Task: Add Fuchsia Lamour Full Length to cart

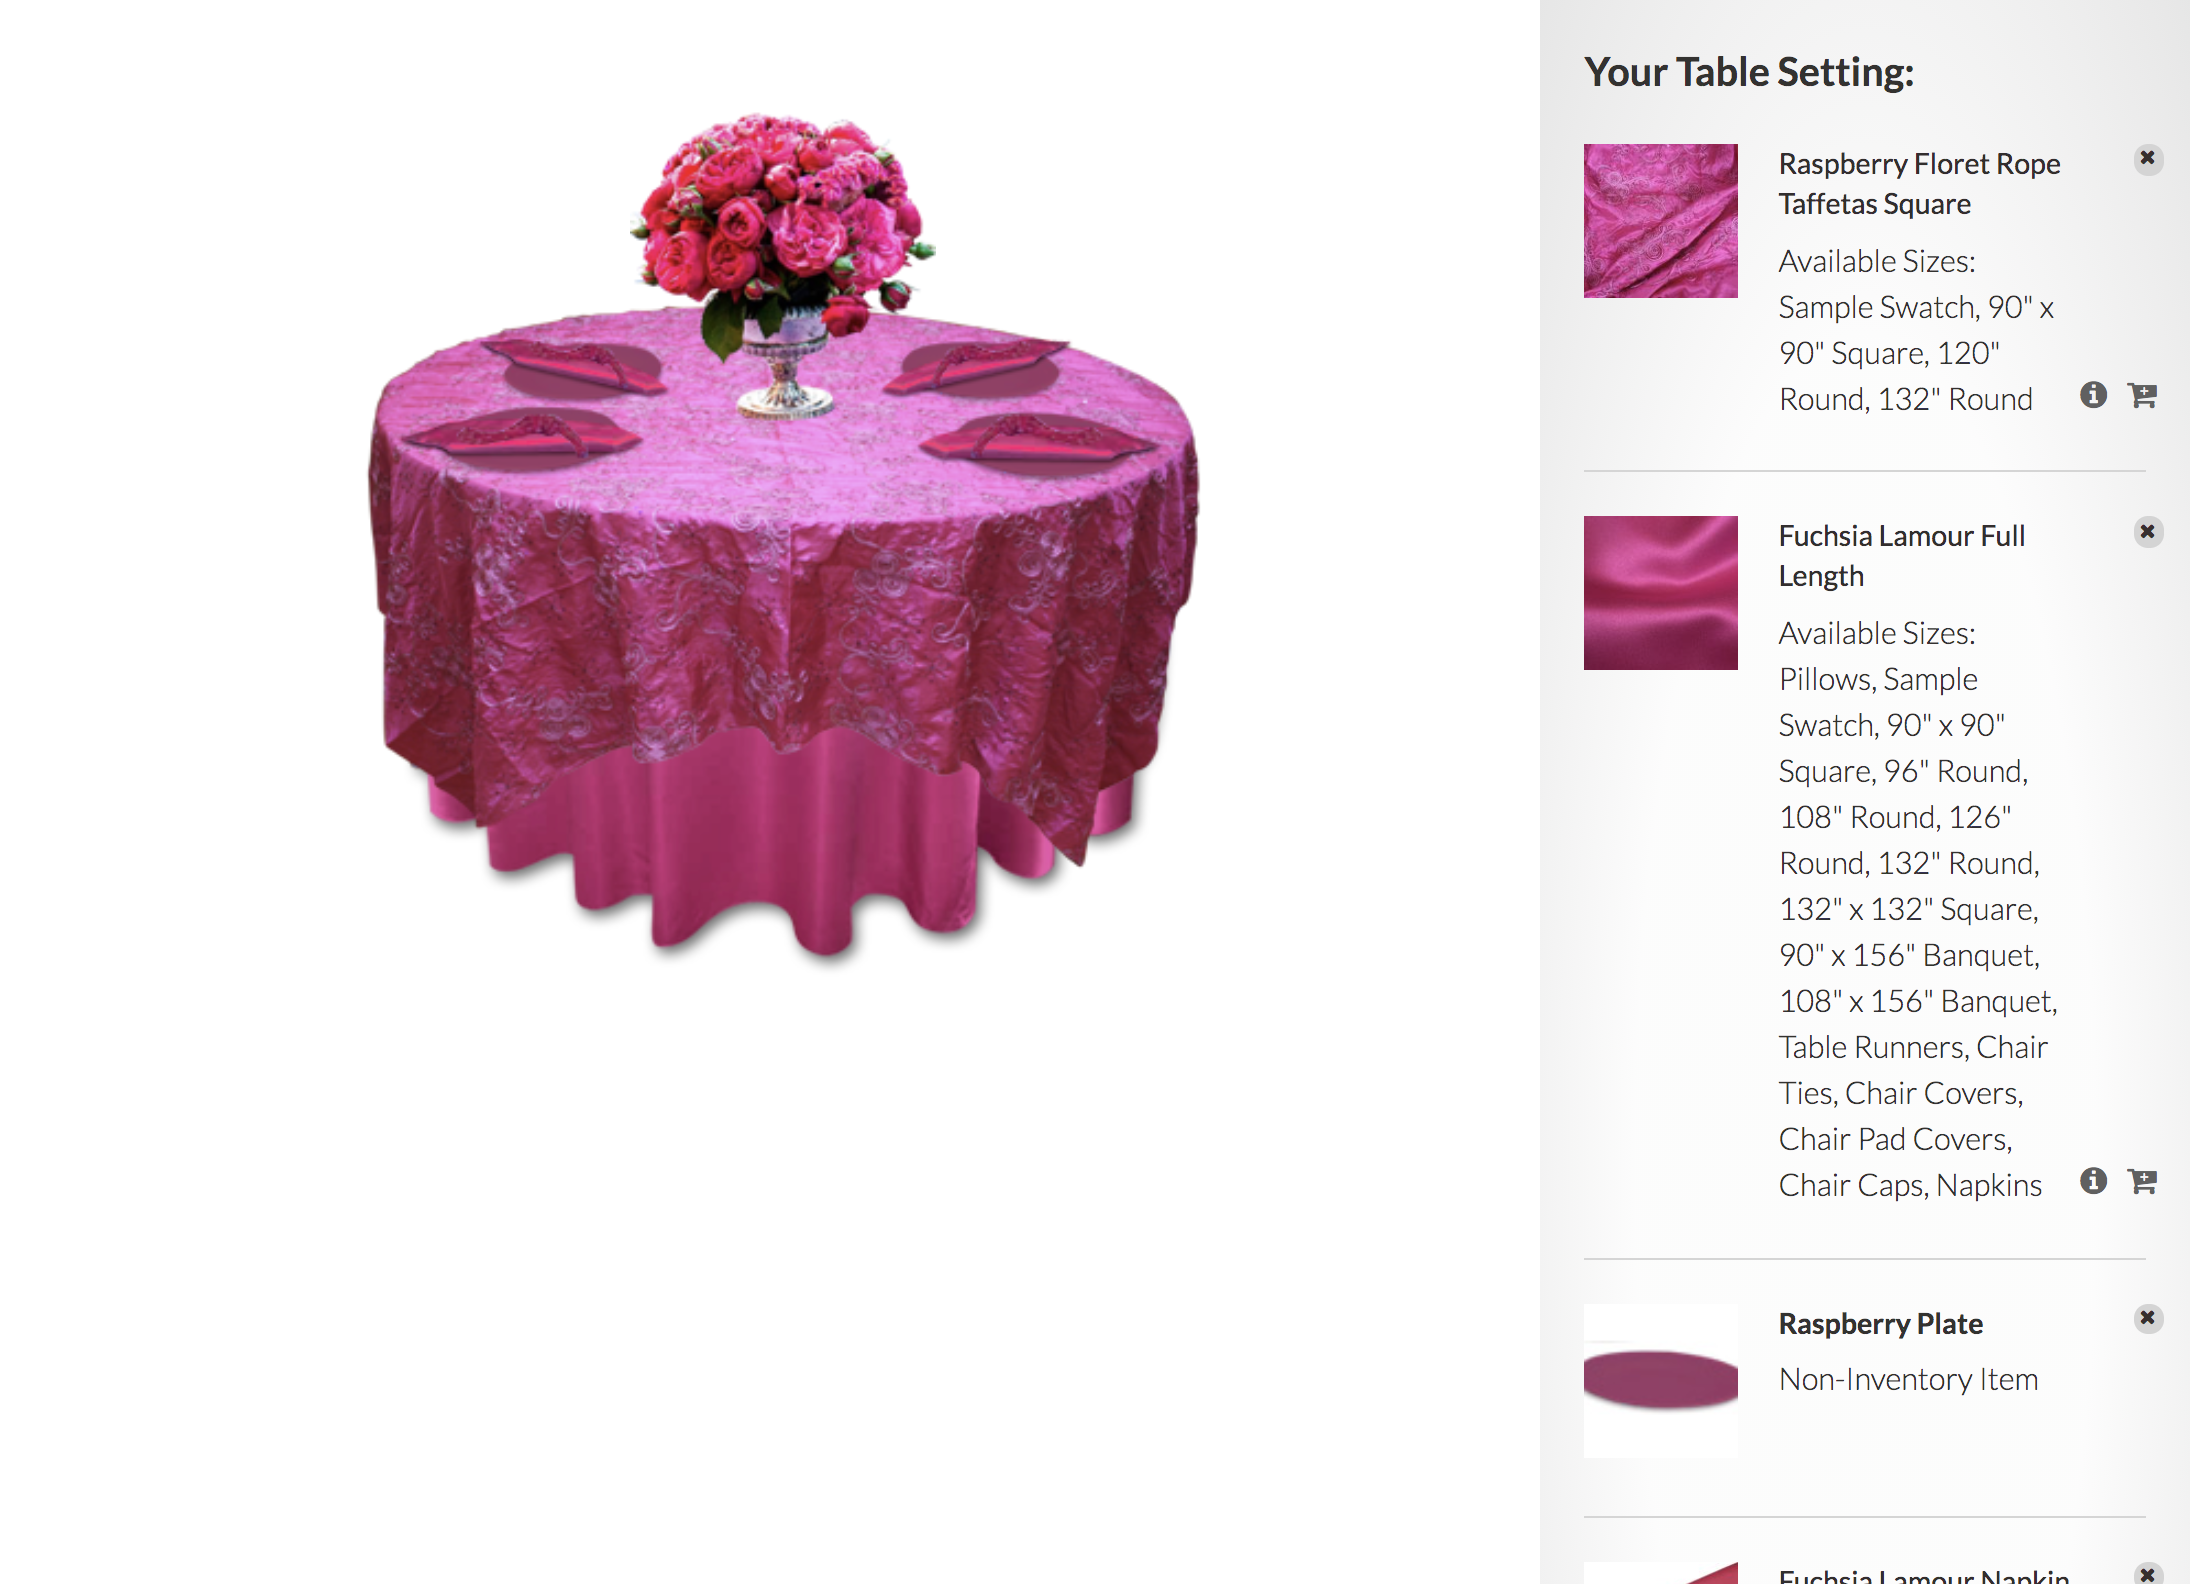Action: coord(2142,1181)
